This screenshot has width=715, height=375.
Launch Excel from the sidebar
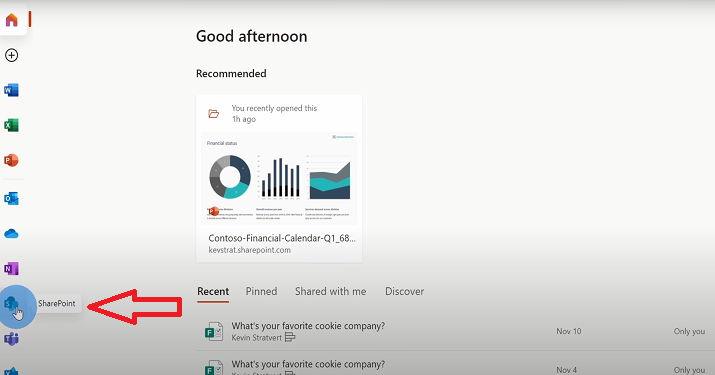coord(11,125)
